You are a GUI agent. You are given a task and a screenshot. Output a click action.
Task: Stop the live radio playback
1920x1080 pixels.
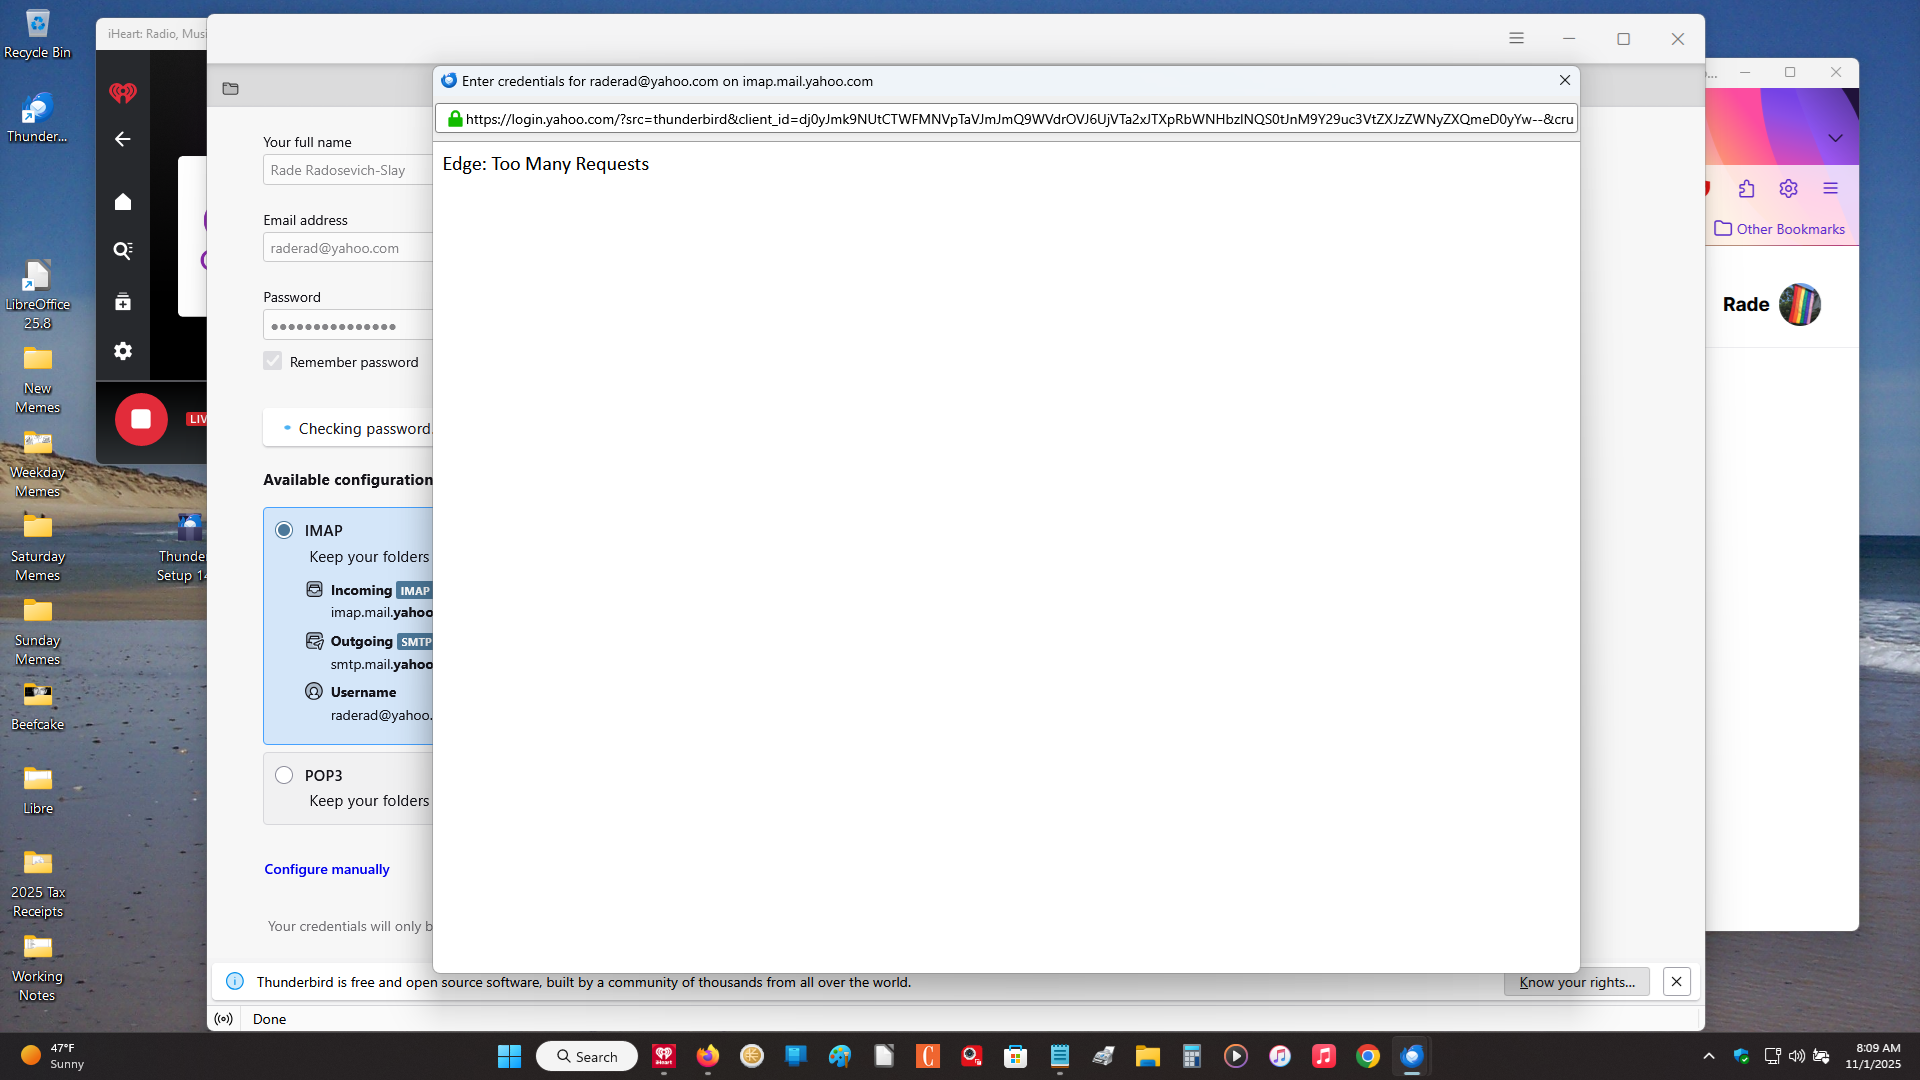pyautogui.click(x=141, y=419)
